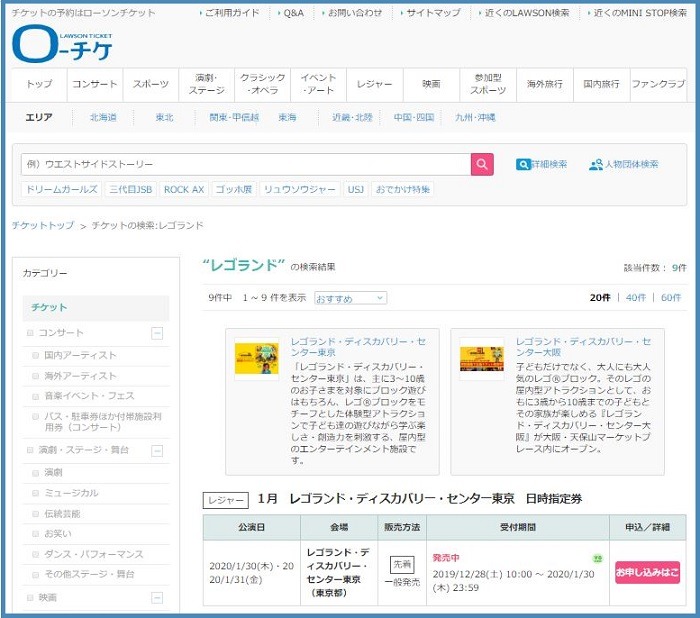700x618 pixels.
Task: Open the 国内旅行 navigation tab
Action: pos(601,84)
